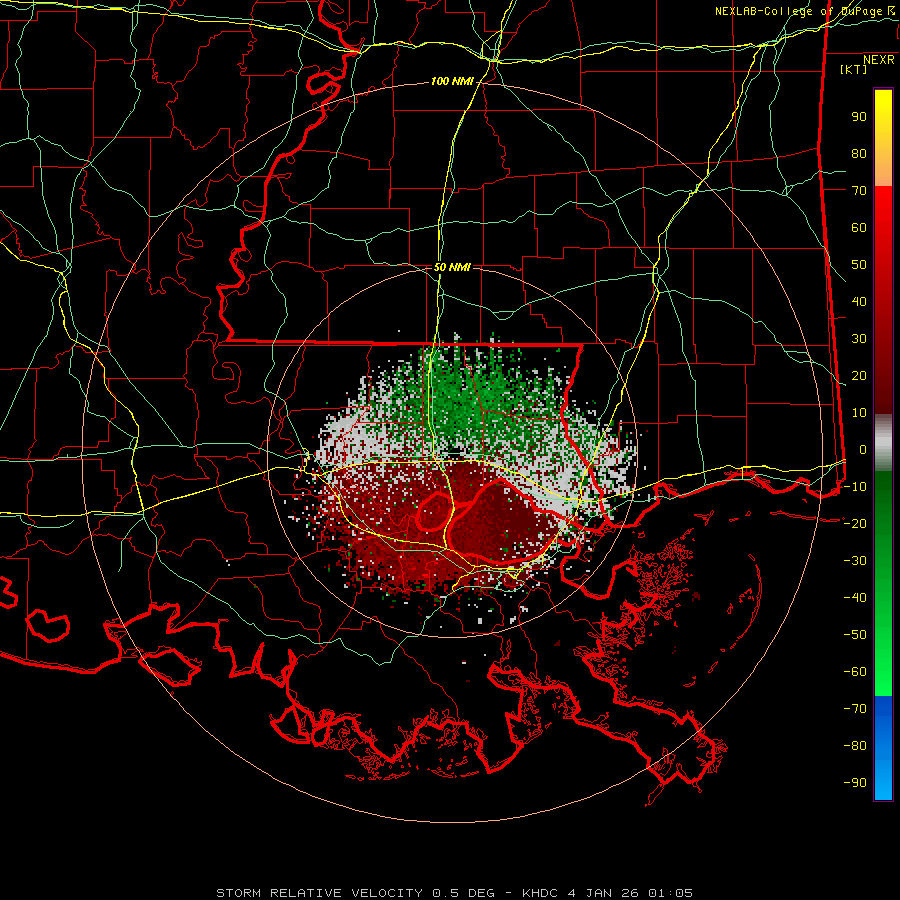Image resolution: width=900 pixels, height=900 pixels.
Task: Click the -80 value on the velocity scale
Action: point(855,746)
